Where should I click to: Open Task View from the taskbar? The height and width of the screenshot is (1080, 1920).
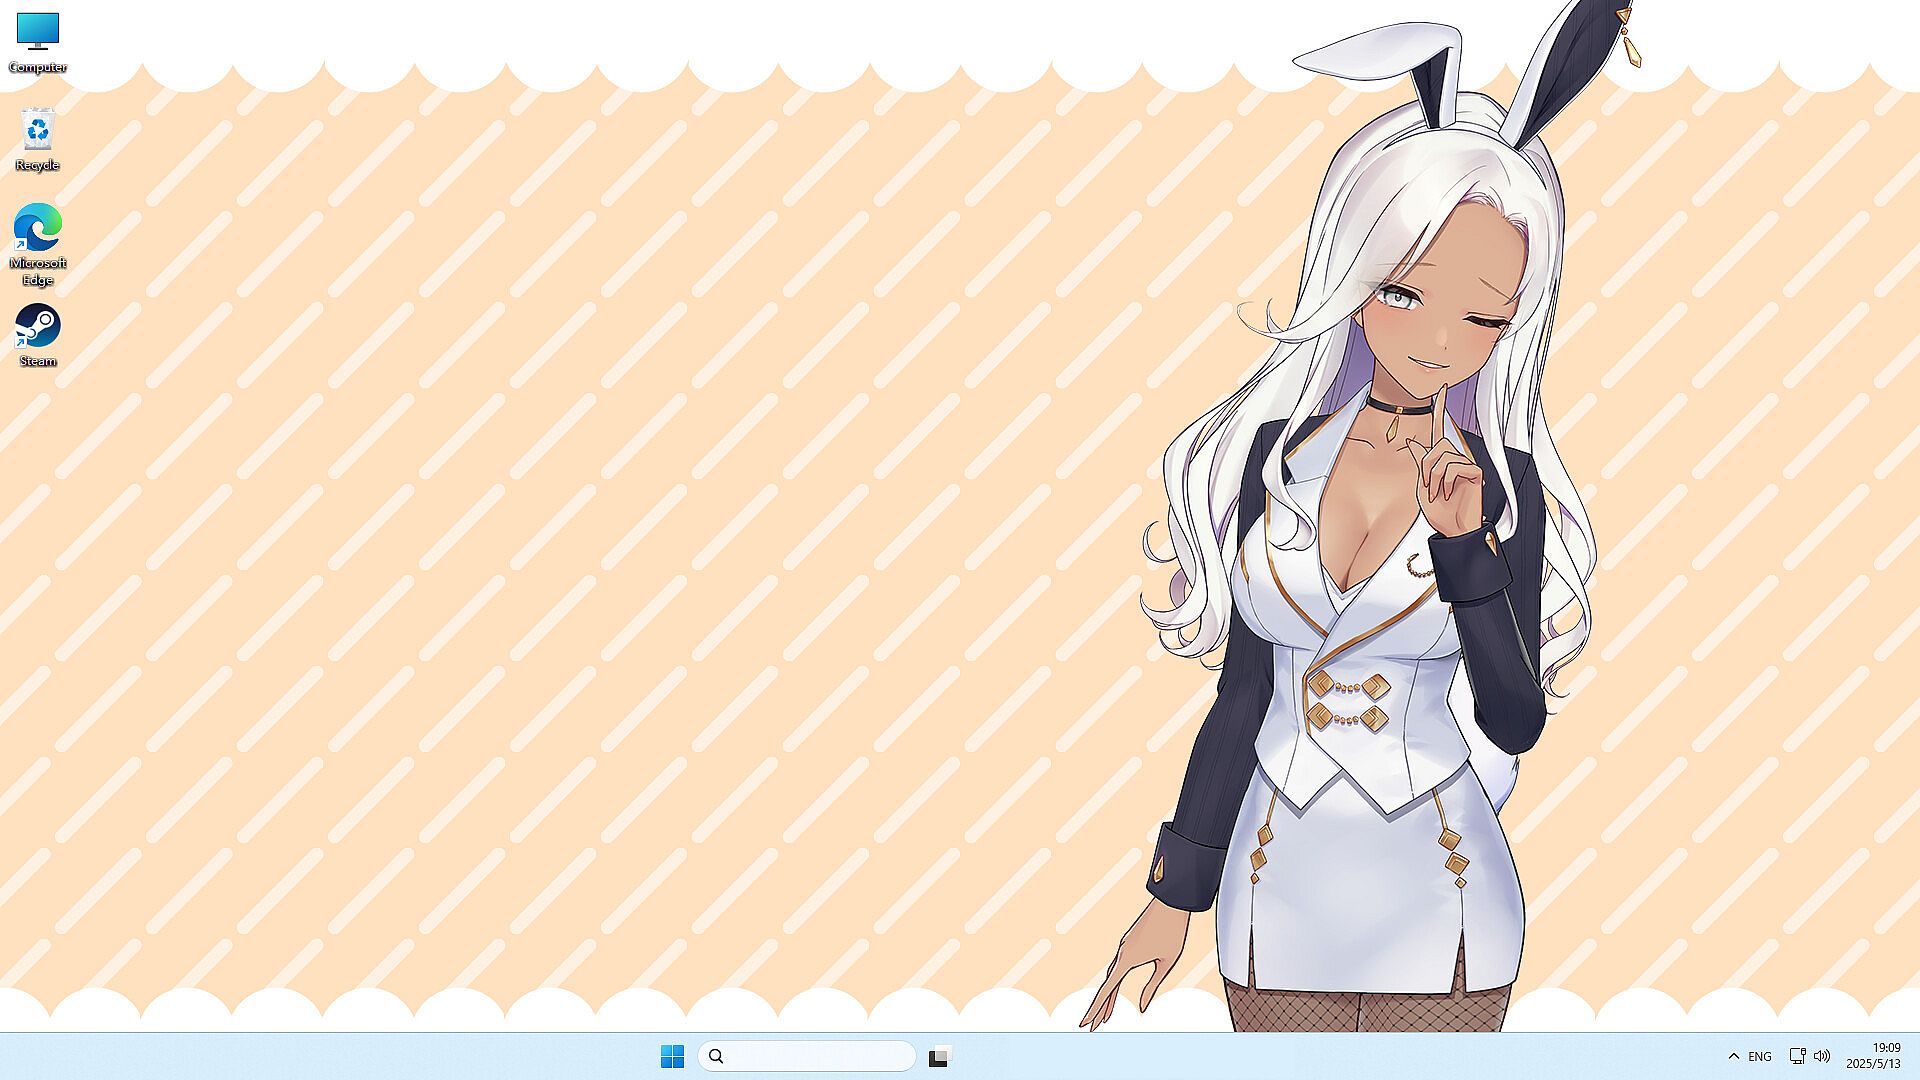coord(939,1056)
